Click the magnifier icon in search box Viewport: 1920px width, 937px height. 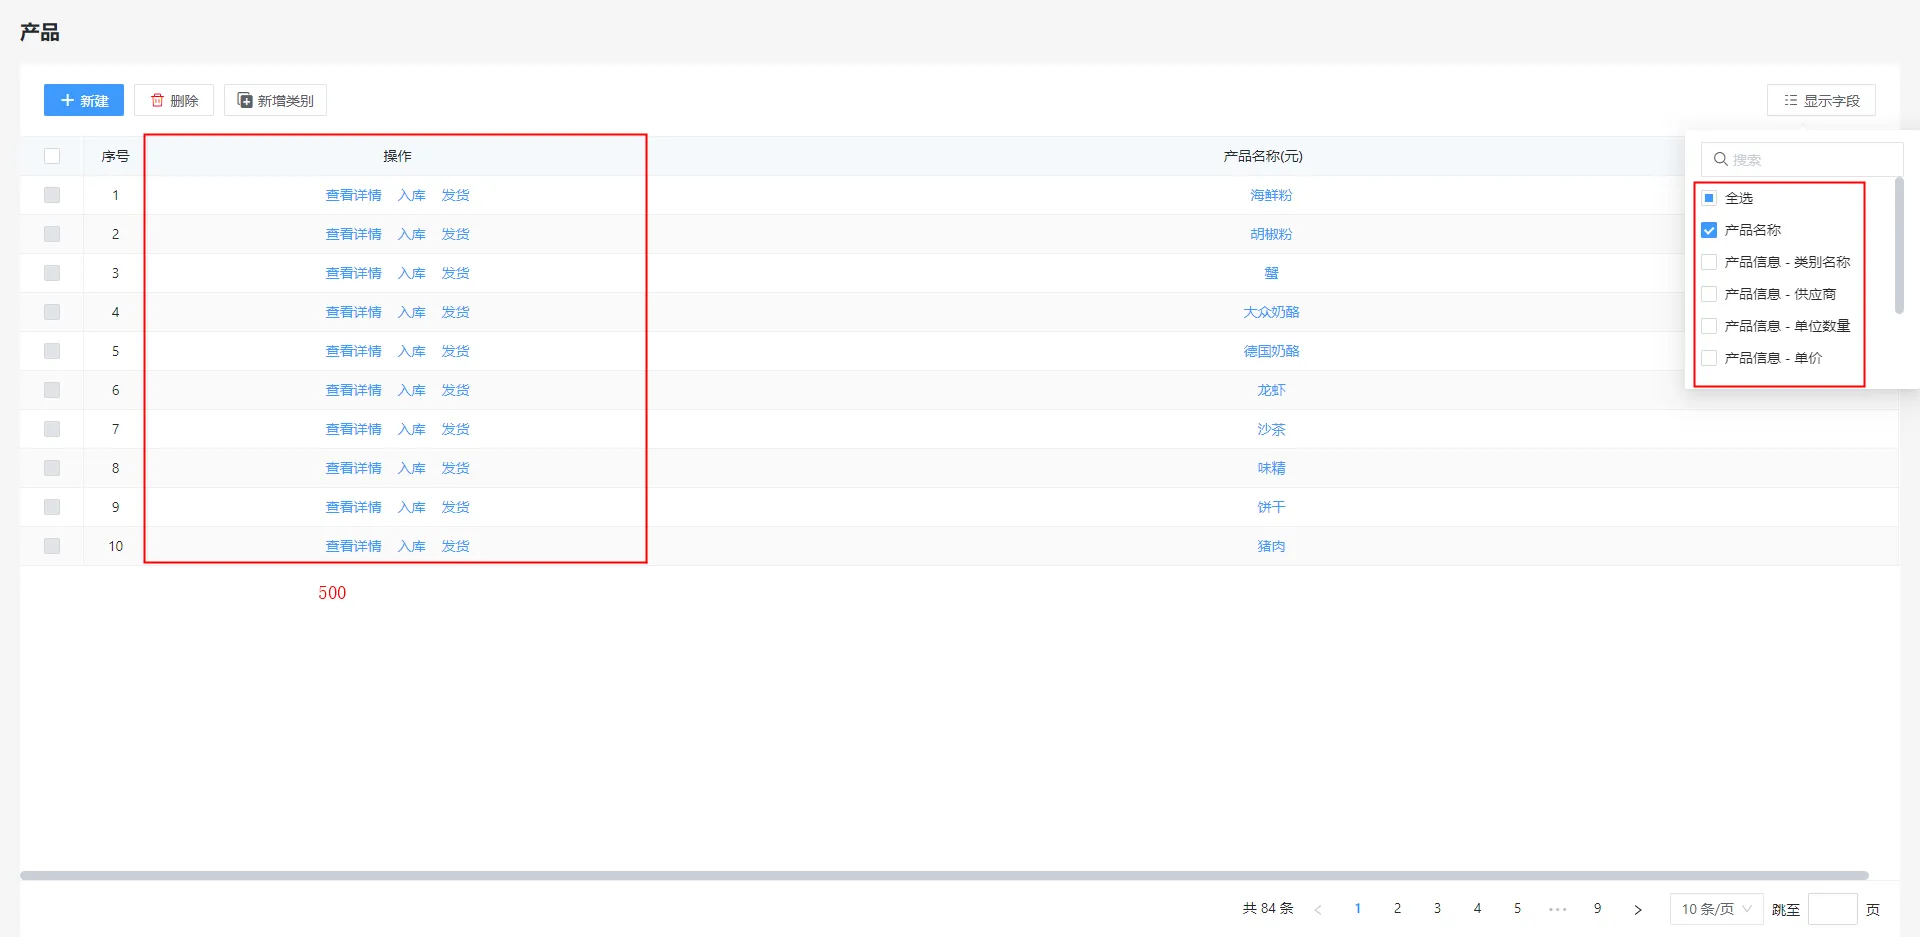[x=1720, y=159]
